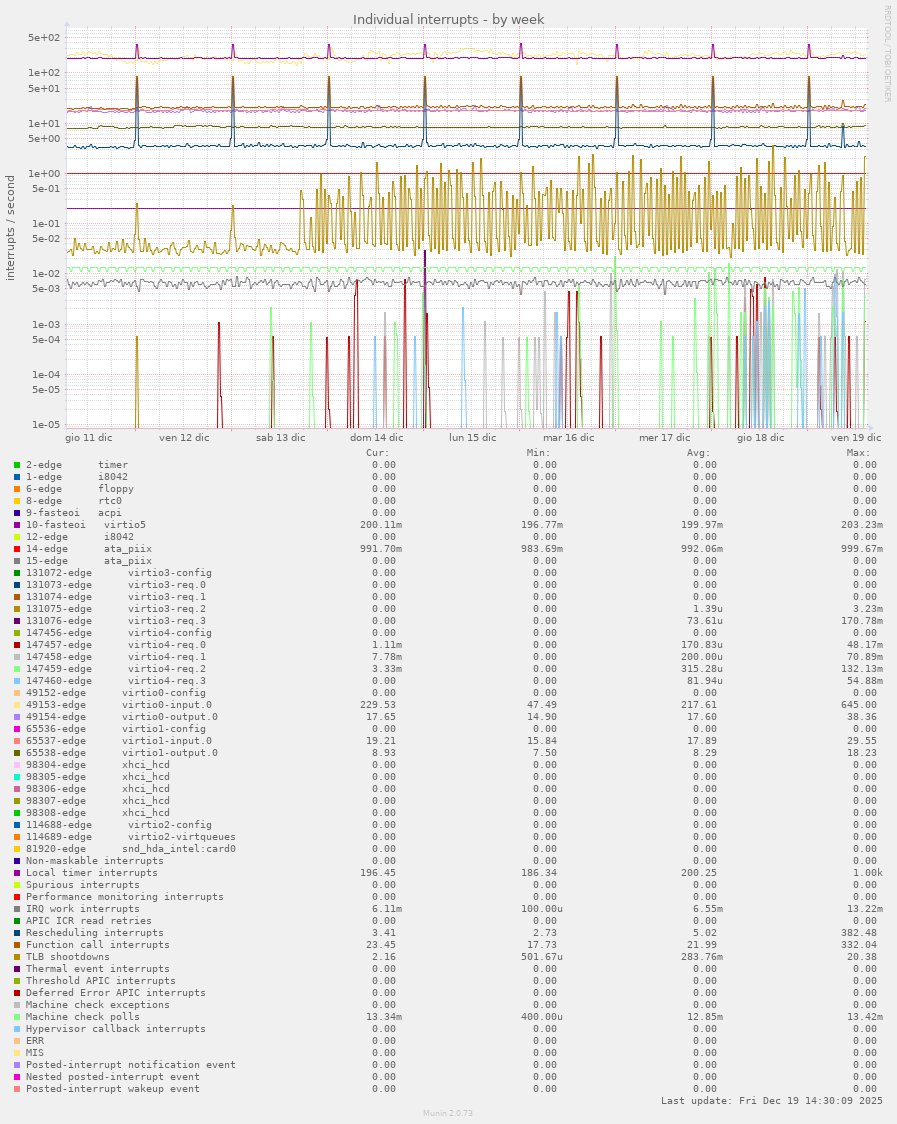Pick the Machine check polls color swatch
The width and height of the screenshot is (897, 1124).
click(17, 1017)
